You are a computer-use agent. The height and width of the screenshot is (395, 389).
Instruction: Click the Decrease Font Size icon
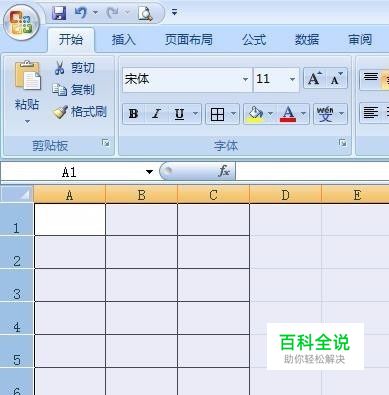point(336,79)
